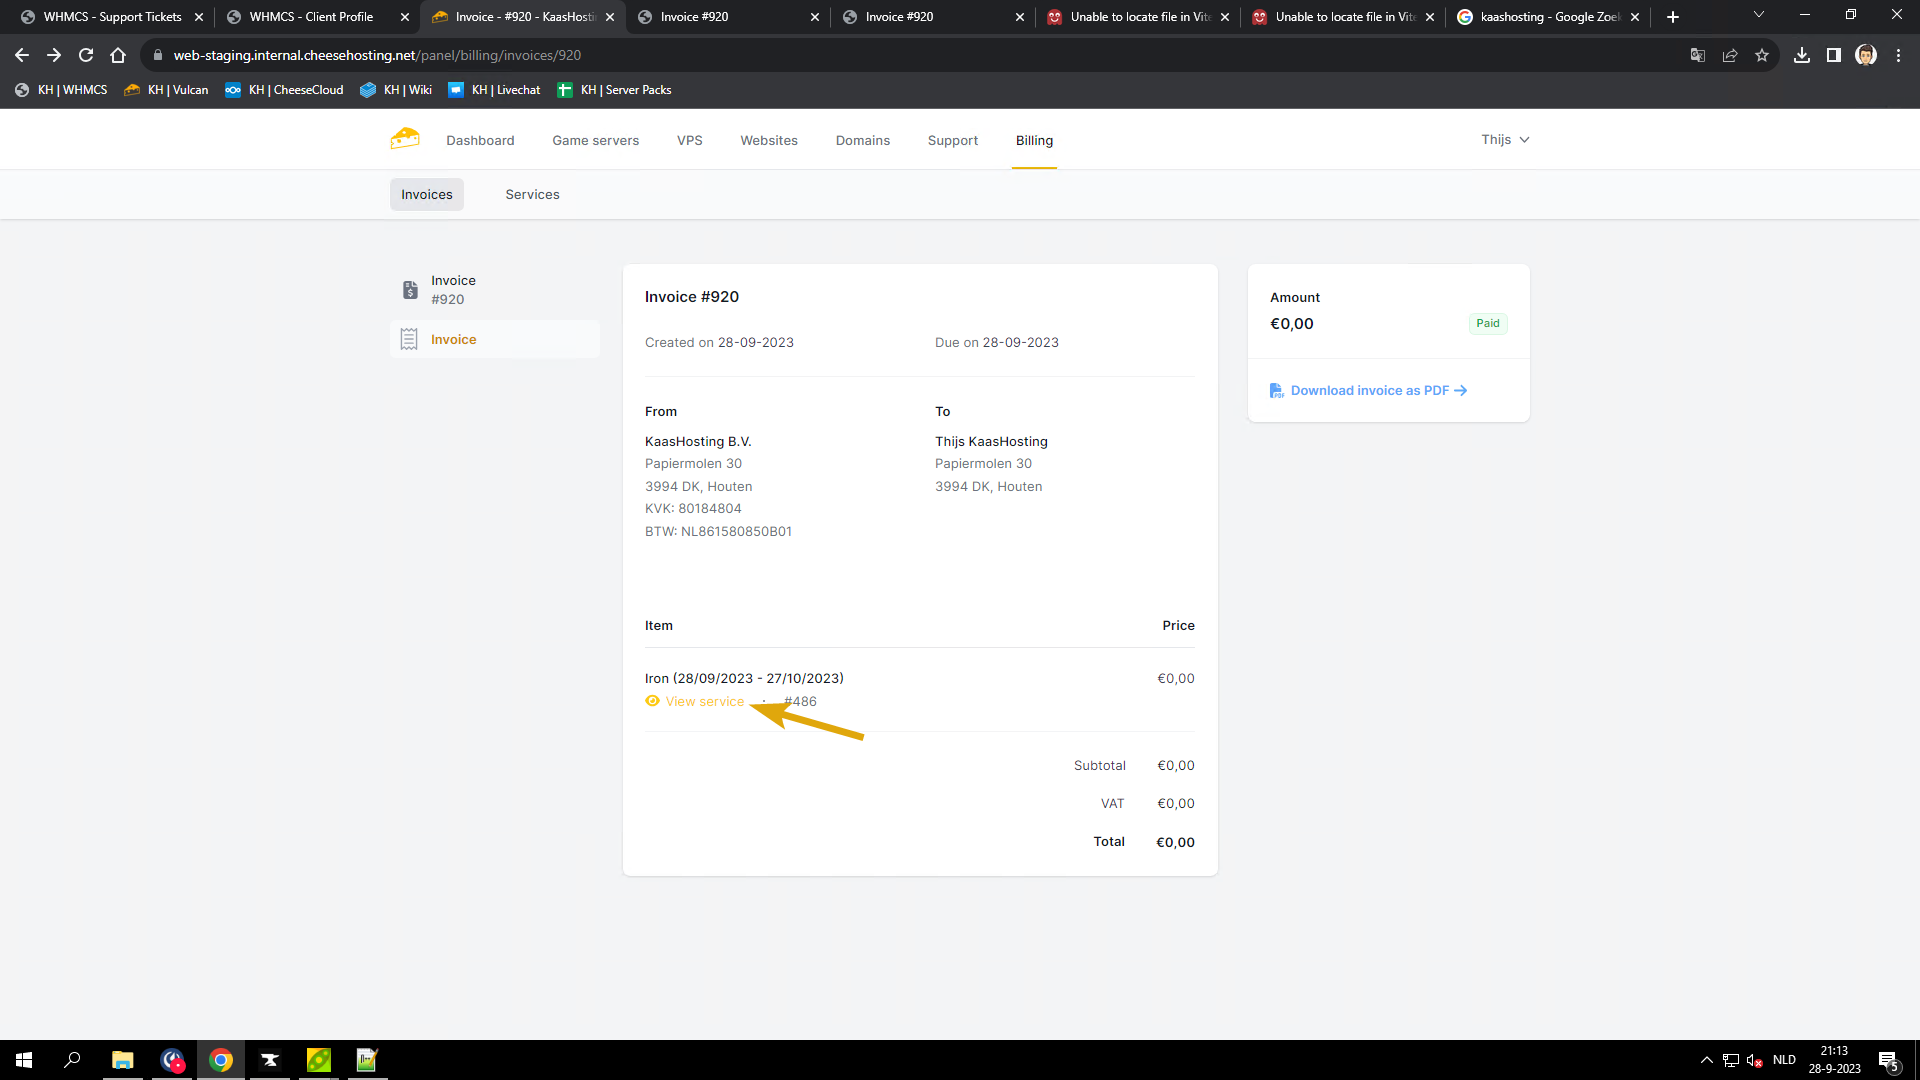
Task: Switch to the Services tab
Action: (532, 195)
